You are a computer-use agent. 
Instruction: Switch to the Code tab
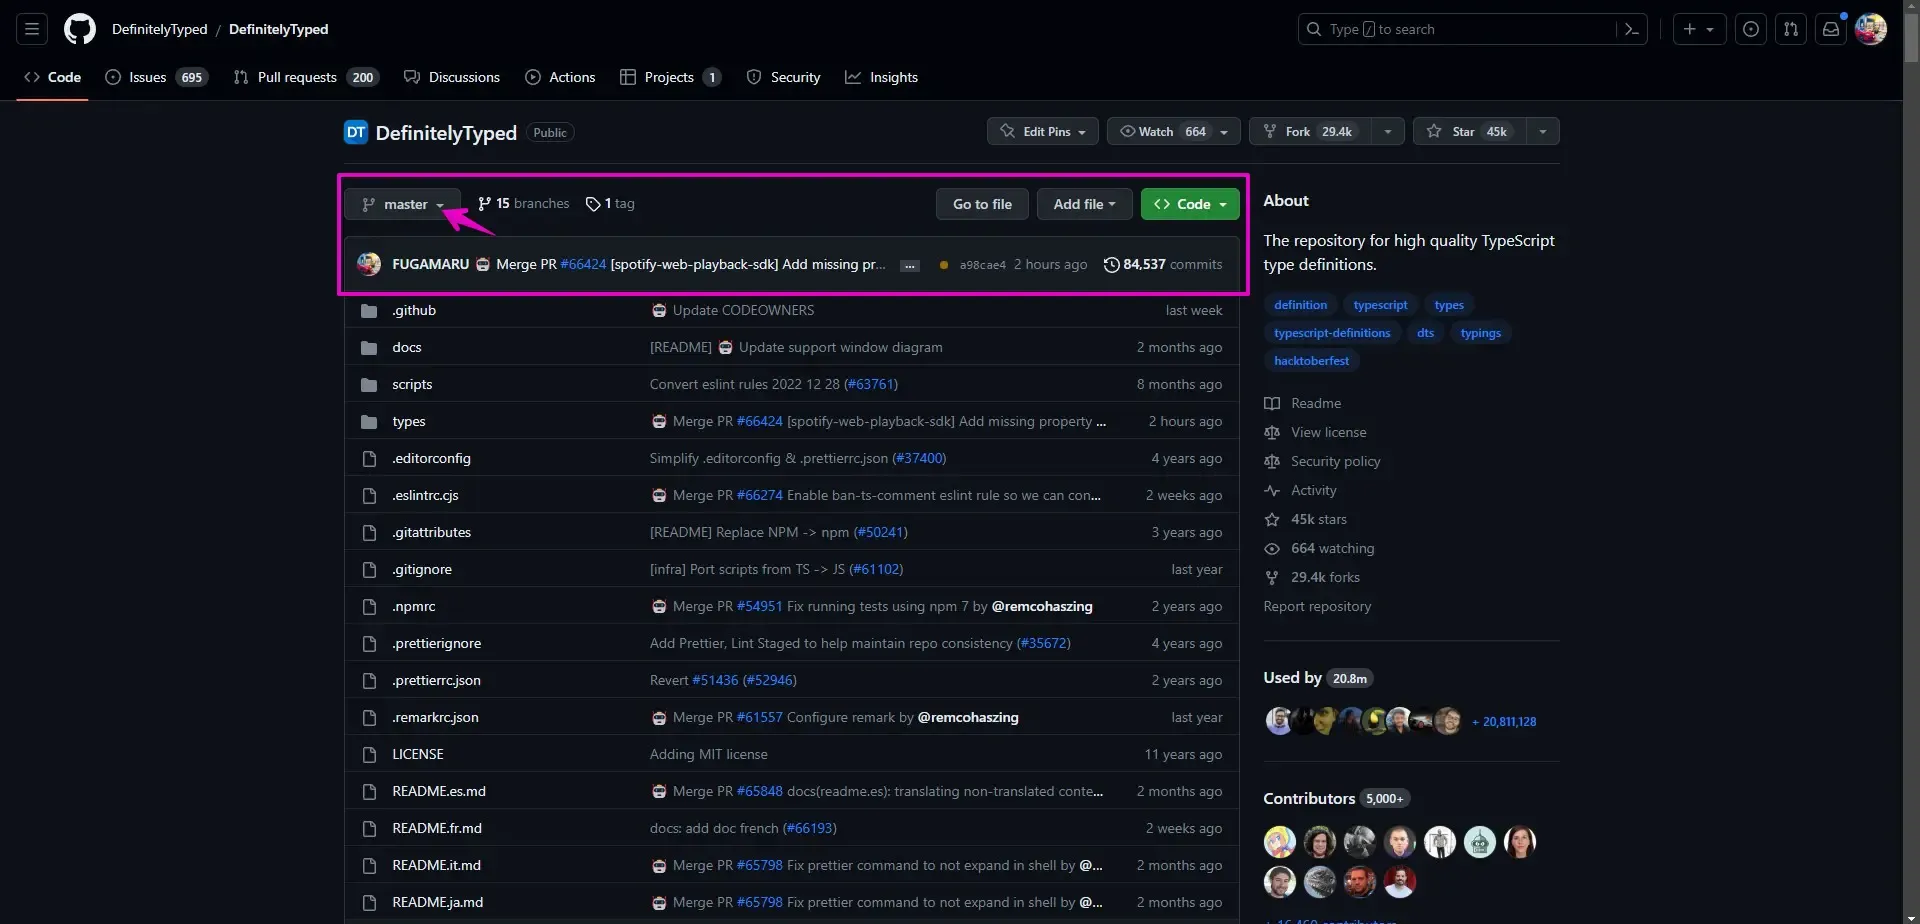pyautogui.click(x=53, y=77)
